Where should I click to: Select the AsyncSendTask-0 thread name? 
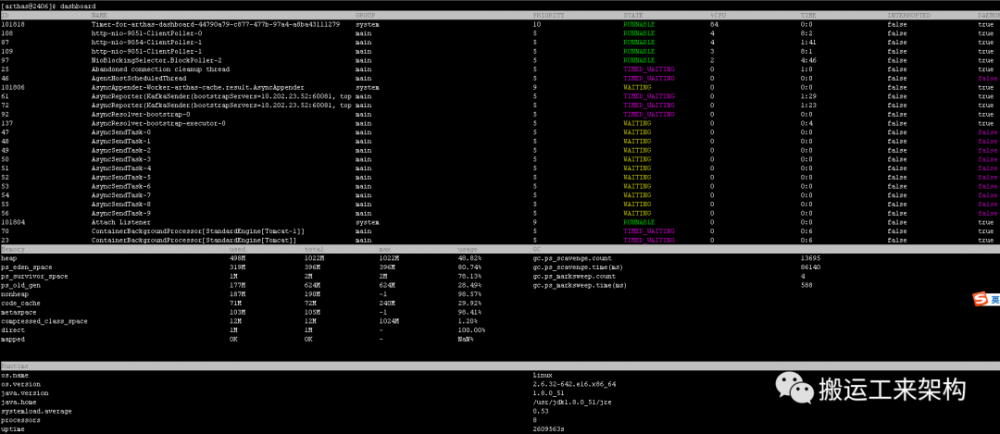pos(121,132)
